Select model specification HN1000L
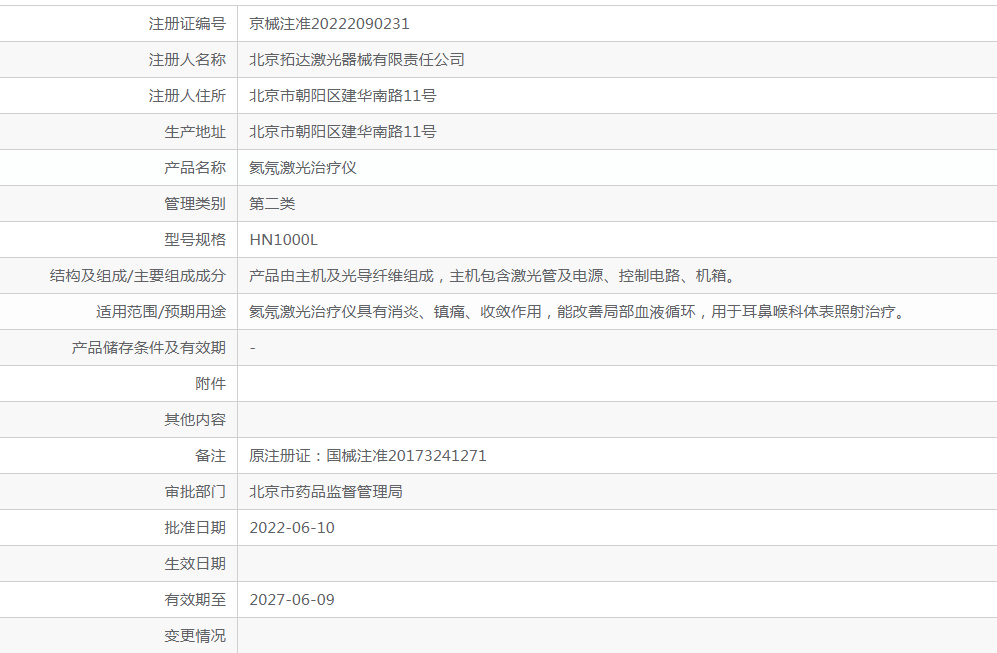The width and height of the screenshot is (997, 653). click(x=284, y=240)
